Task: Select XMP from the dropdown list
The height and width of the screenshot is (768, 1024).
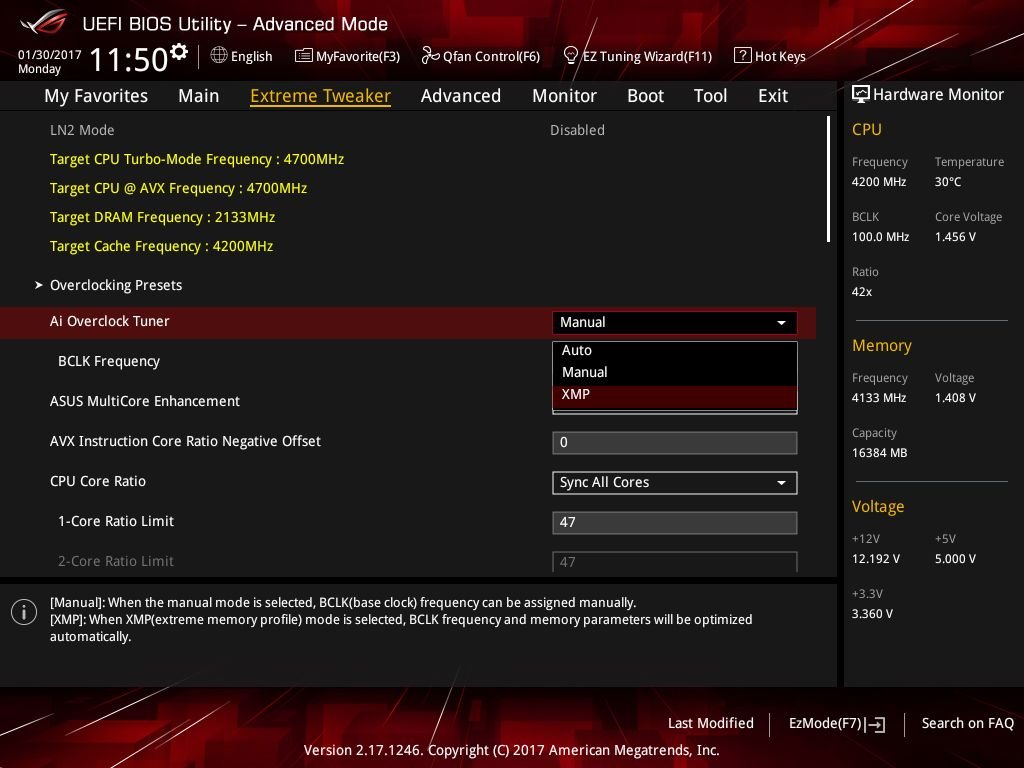Action: [x=675, y=394]
